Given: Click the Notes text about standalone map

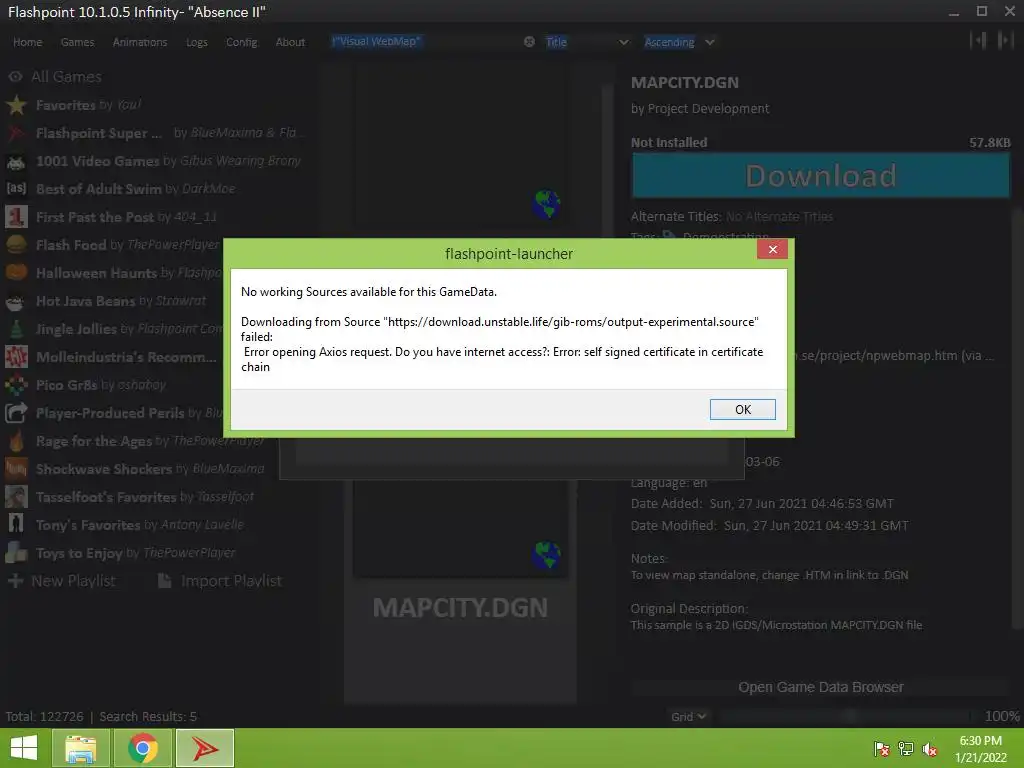Looking at the screenshot, I should pos(769,575).
